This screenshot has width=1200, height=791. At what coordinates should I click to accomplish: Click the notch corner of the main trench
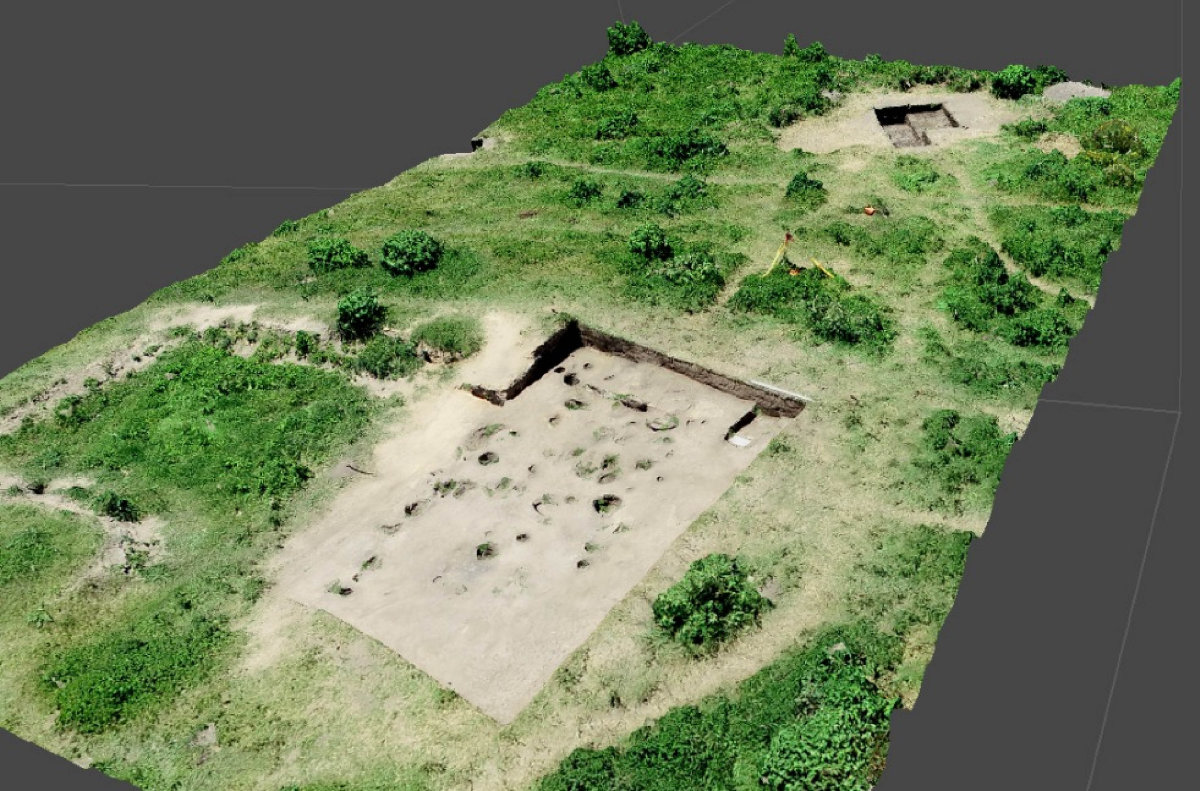pos(503,395)
